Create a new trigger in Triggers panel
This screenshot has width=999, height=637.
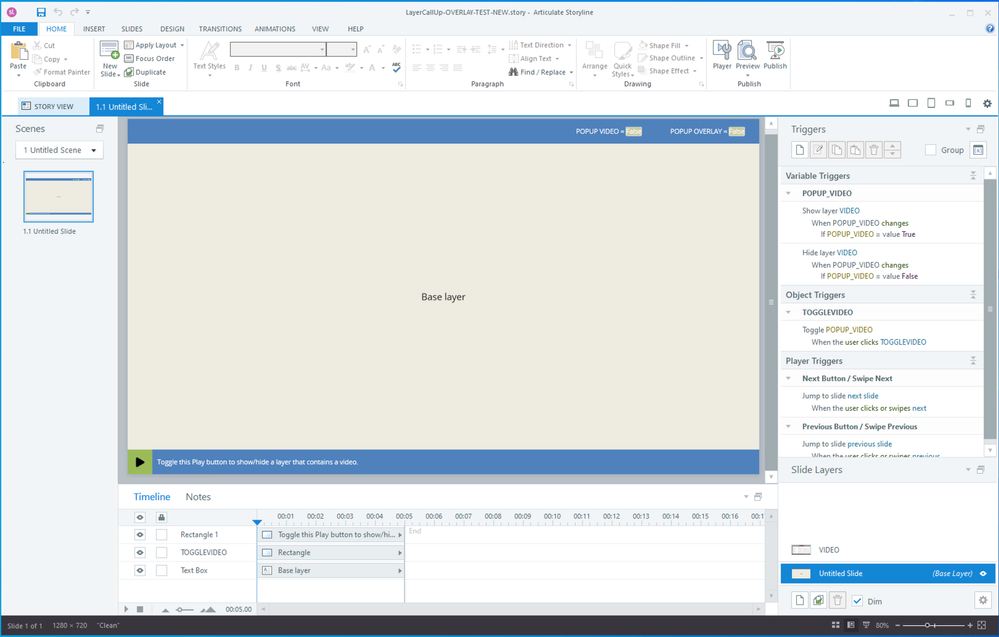[800, 150]
